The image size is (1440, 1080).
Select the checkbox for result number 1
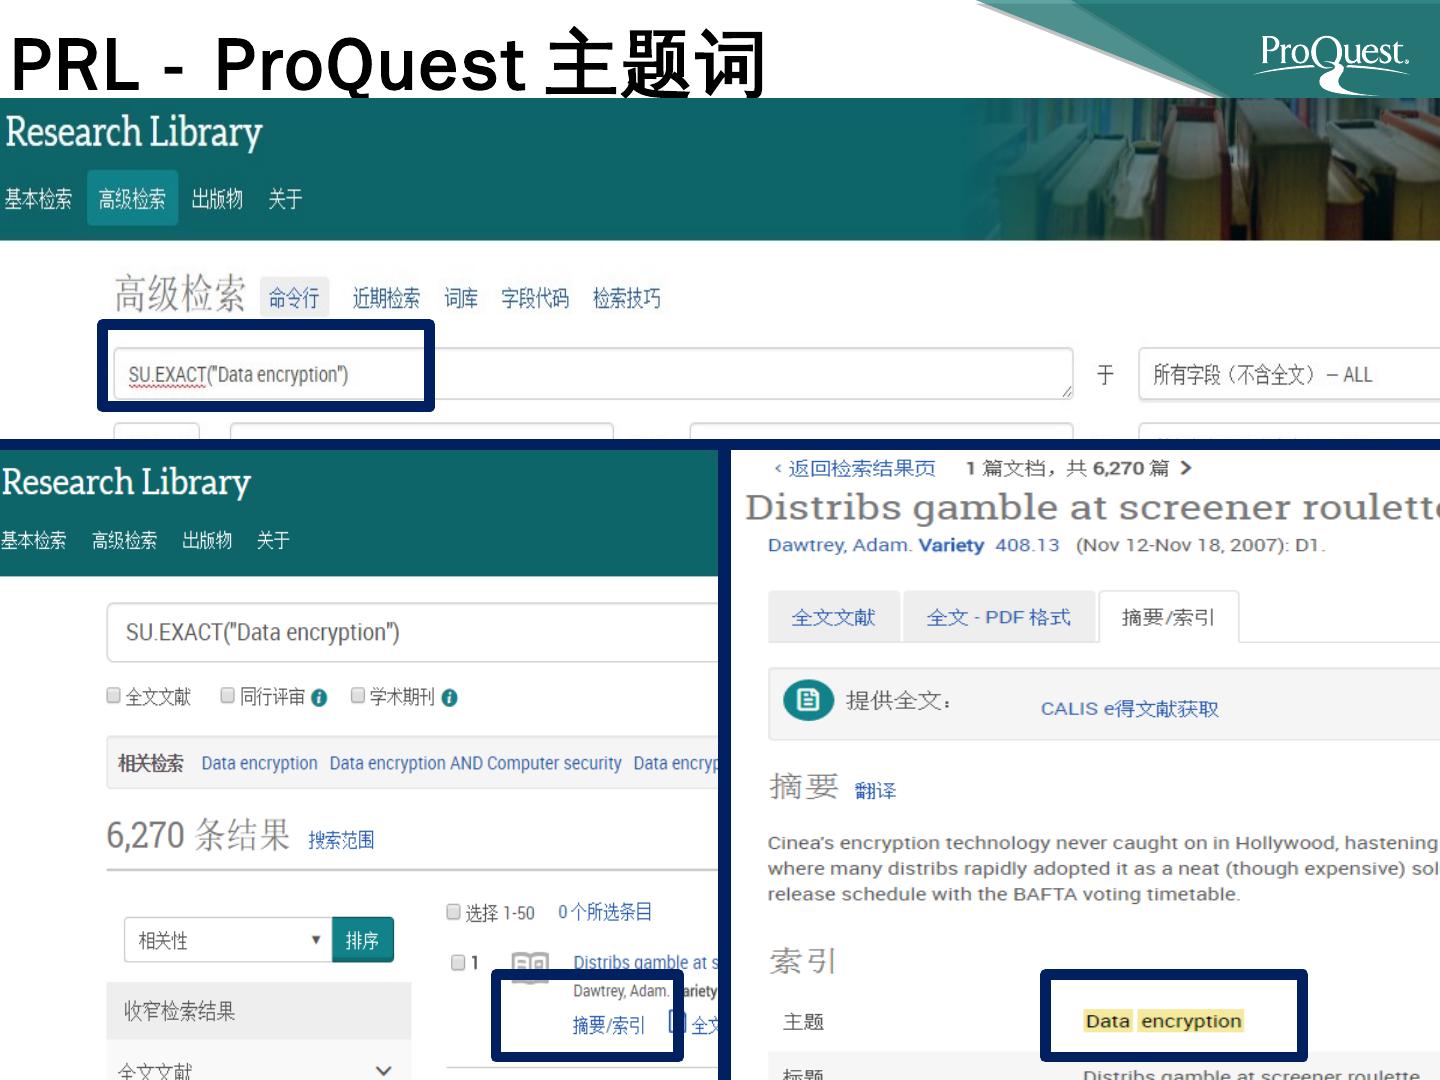coord(458,962)
